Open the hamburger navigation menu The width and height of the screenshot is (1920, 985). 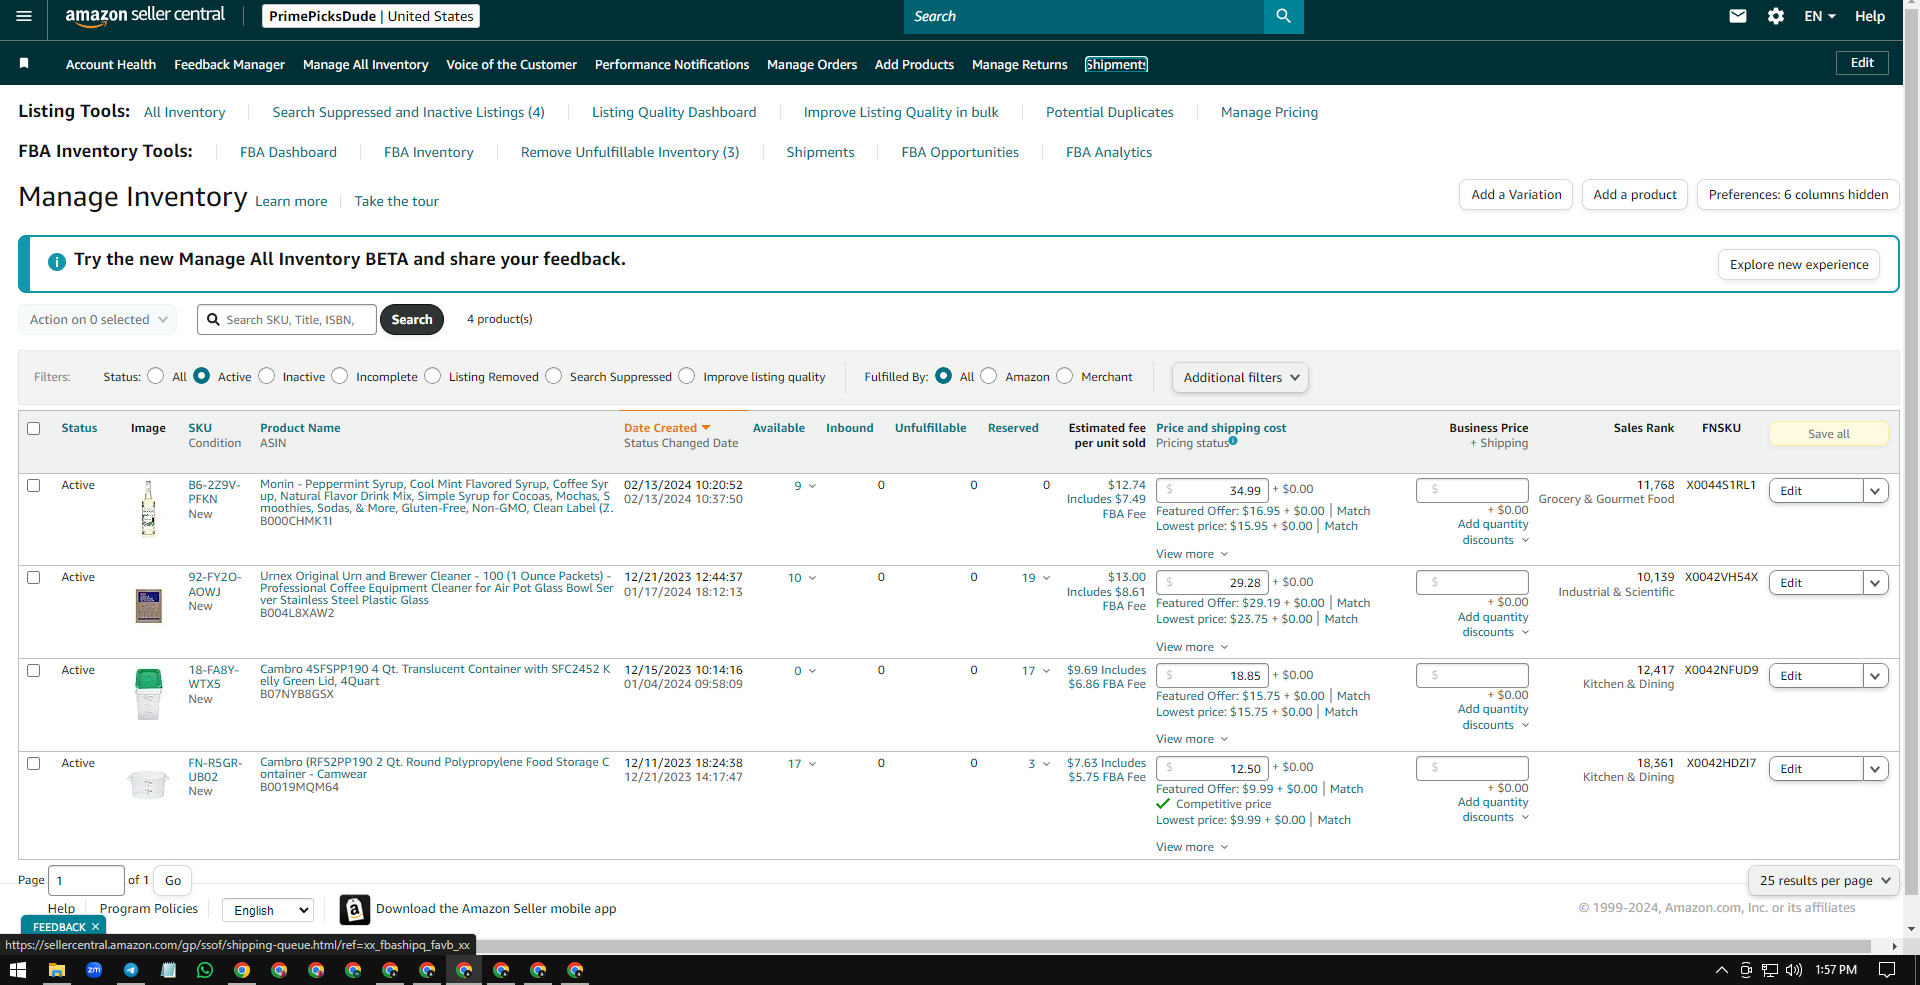tap(24, 16)
